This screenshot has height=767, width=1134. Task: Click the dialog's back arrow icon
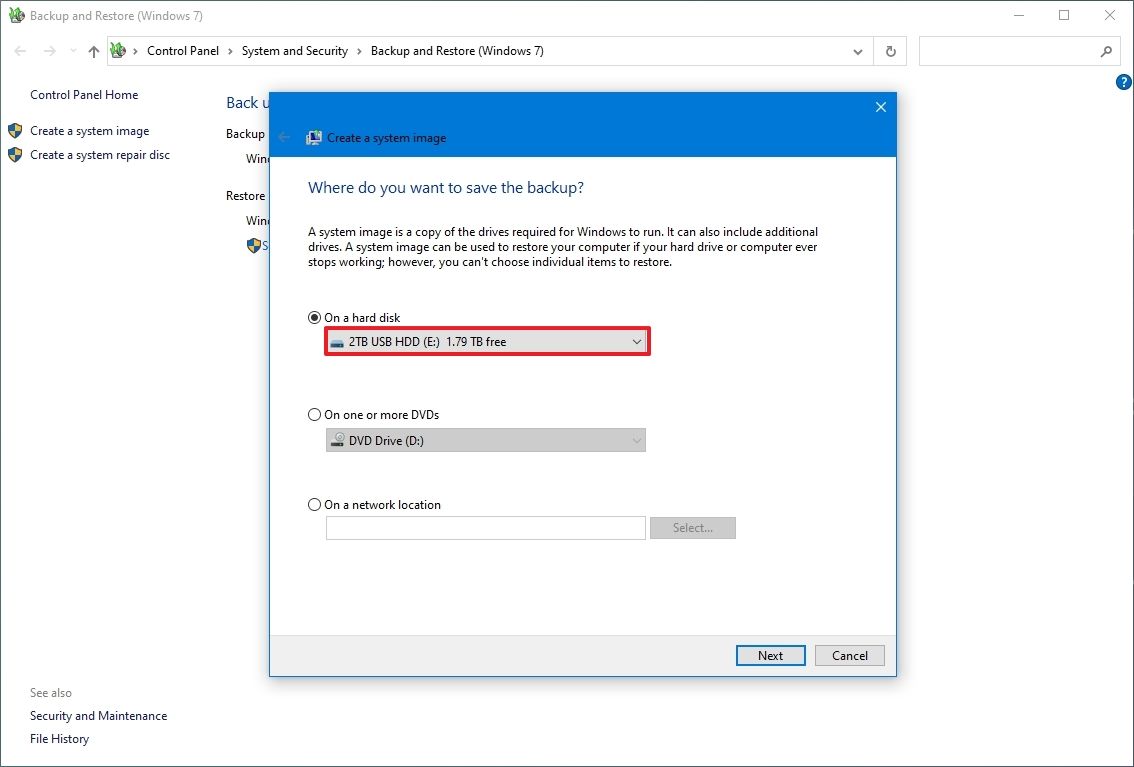(284, 138)
